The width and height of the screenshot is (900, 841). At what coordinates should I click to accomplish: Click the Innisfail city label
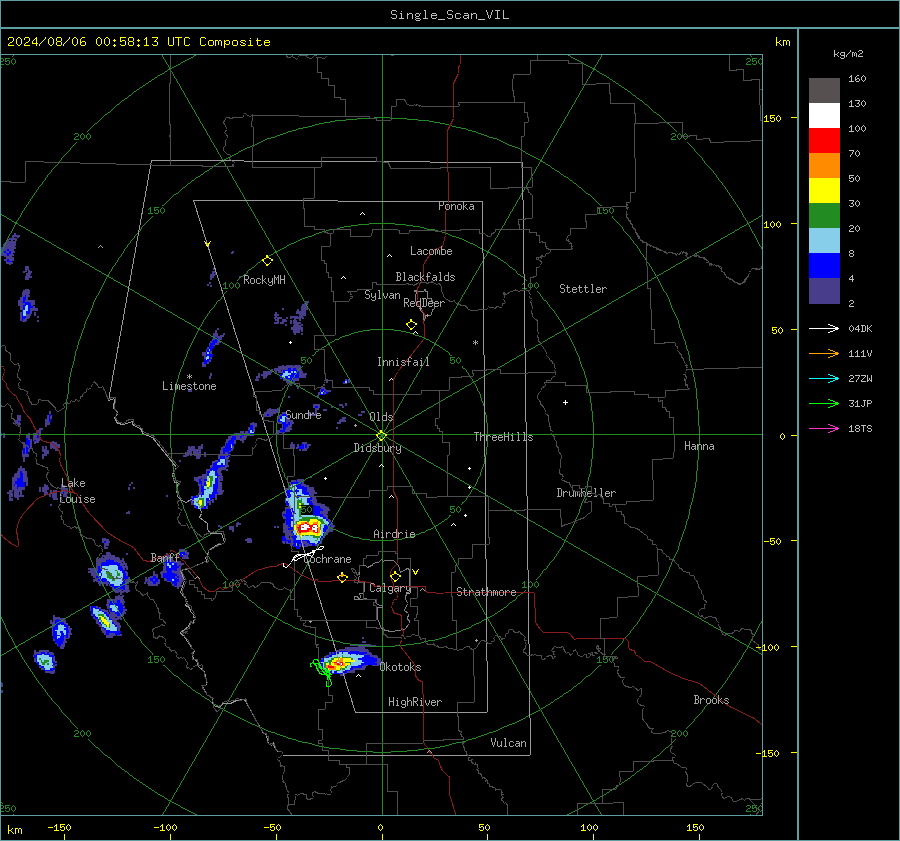coord(403,362)
